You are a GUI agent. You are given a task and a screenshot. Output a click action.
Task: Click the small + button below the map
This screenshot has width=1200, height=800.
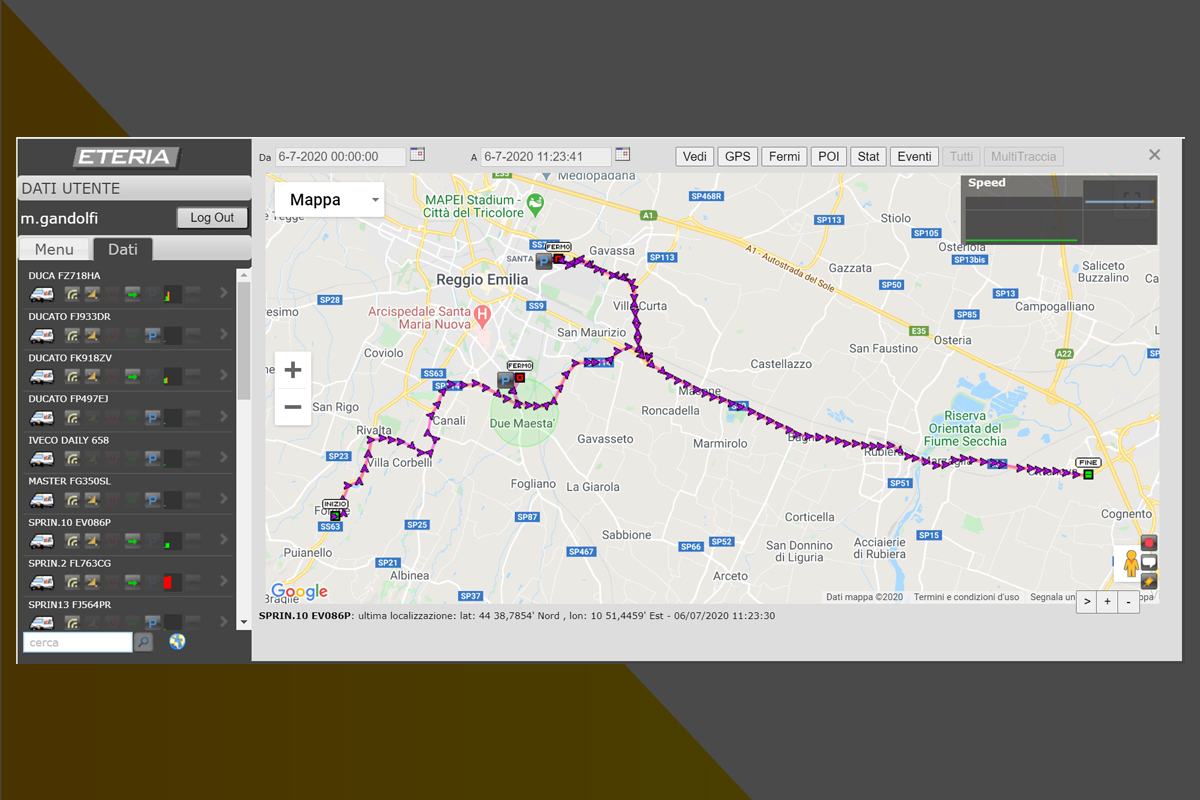(1108, 602)
